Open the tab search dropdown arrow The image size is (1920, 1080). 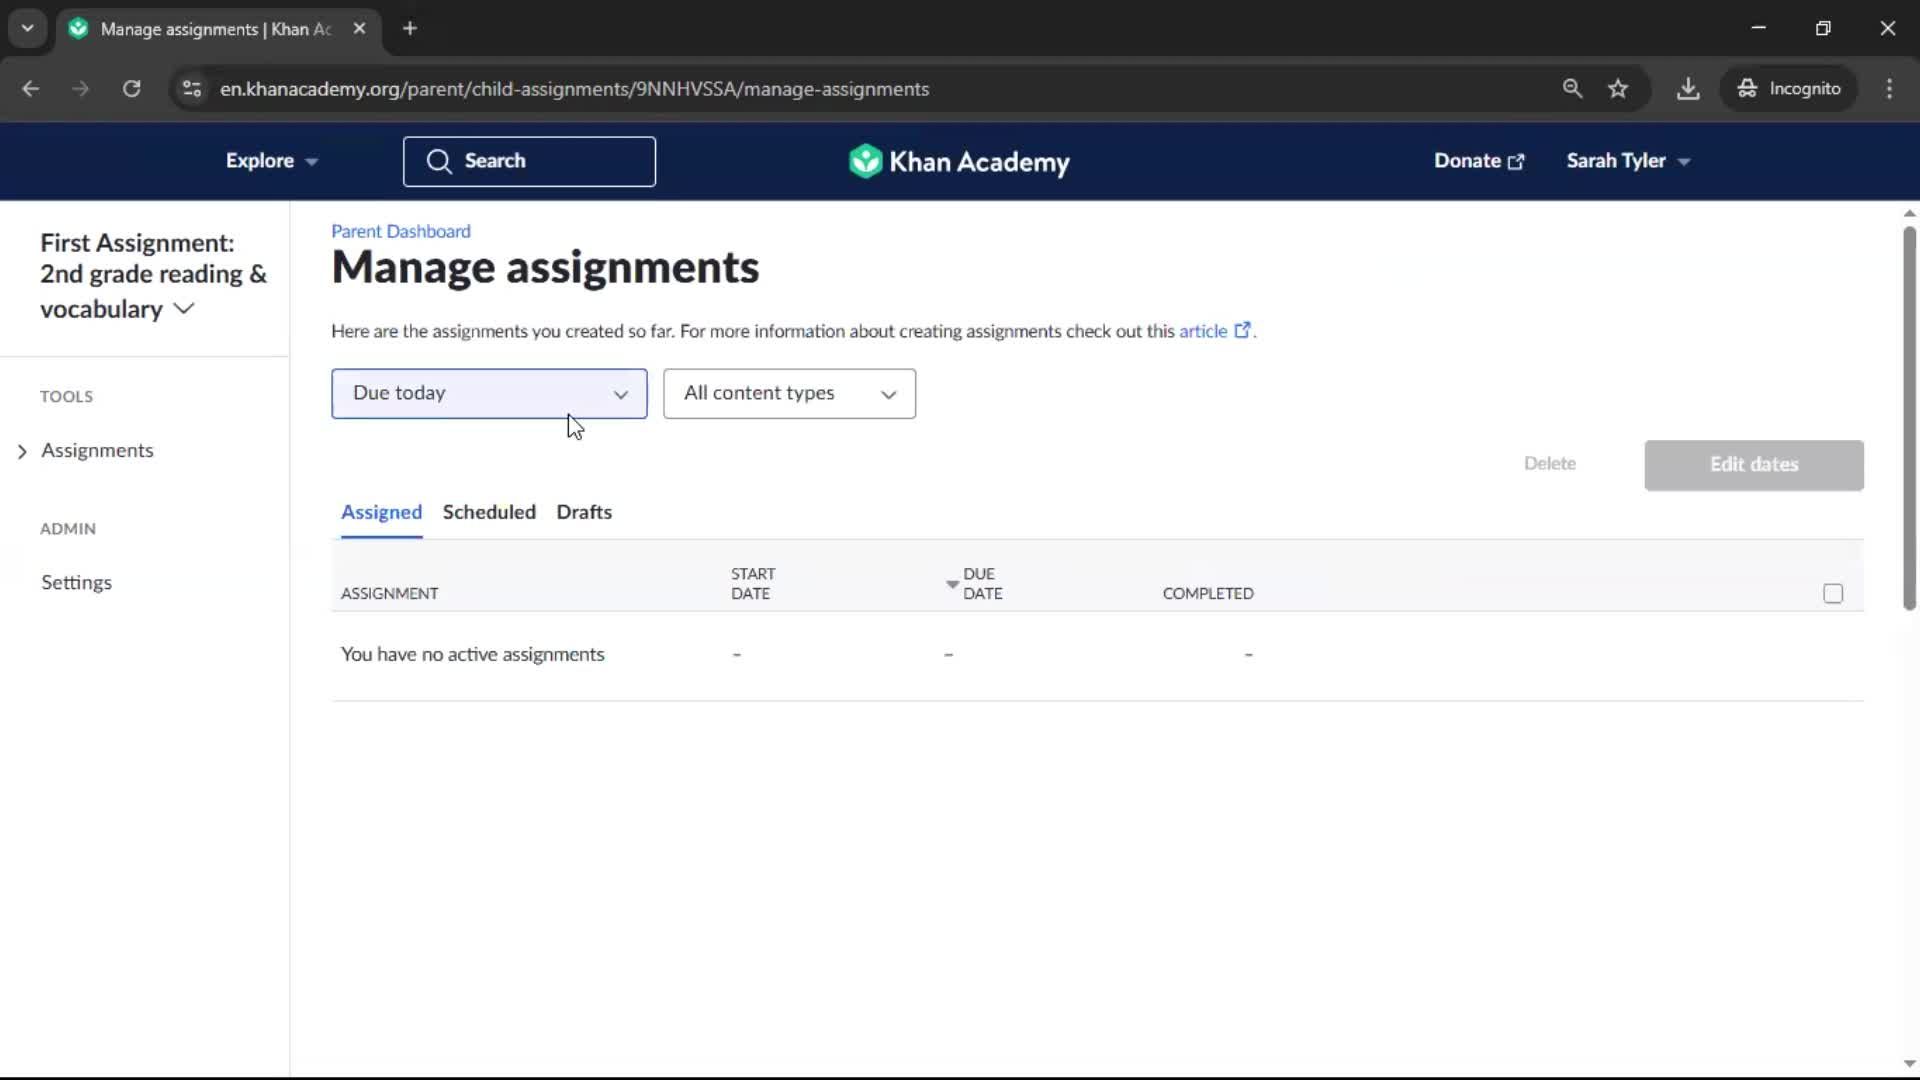click(x=27, y=28)
